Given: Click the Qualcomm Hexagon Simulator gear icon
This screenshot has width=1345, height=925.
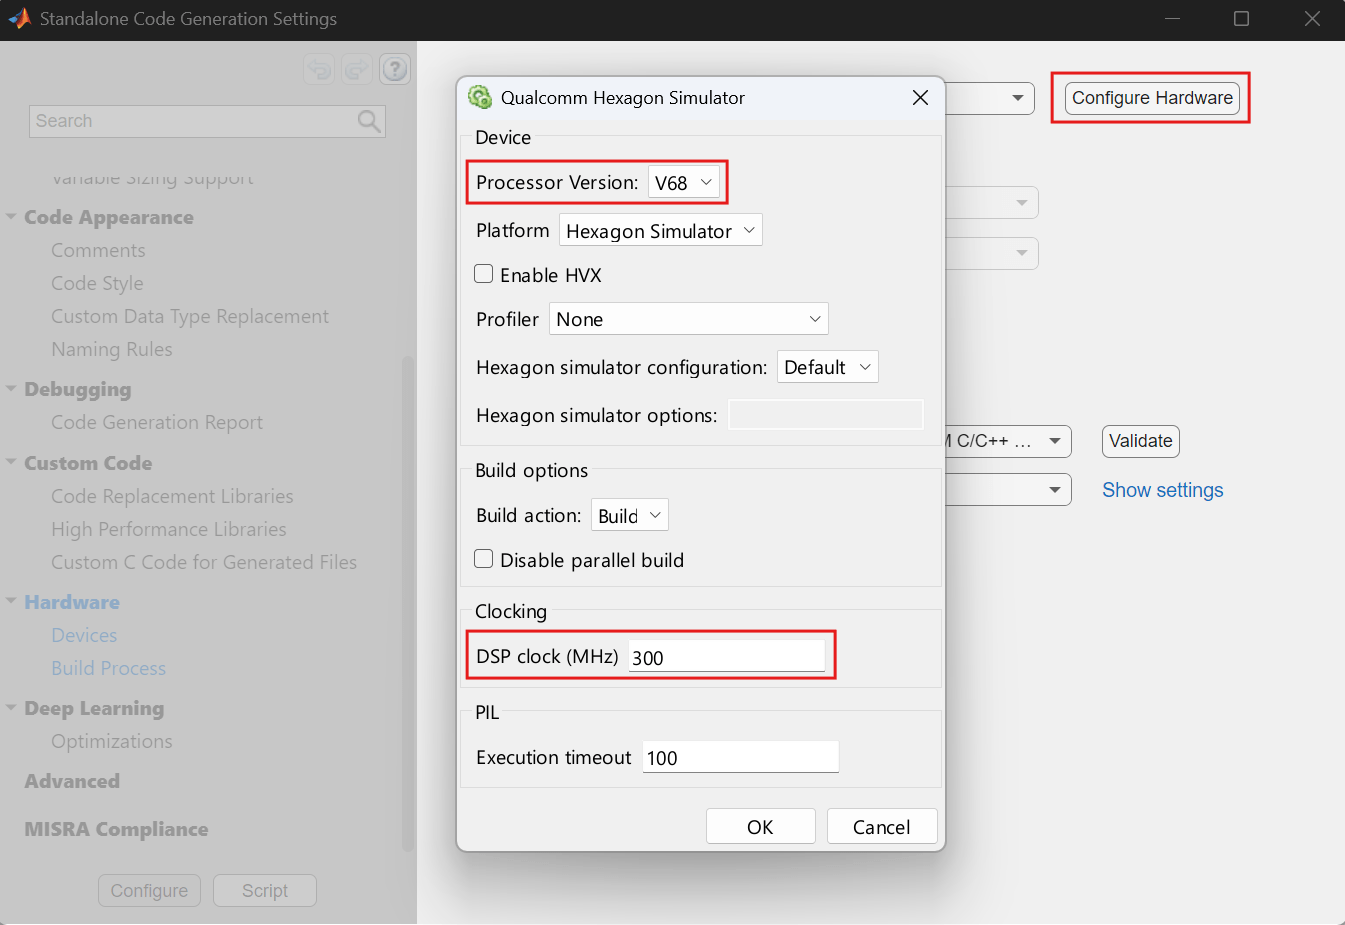Looking at the screenshot, I should (x=480, y=97).
